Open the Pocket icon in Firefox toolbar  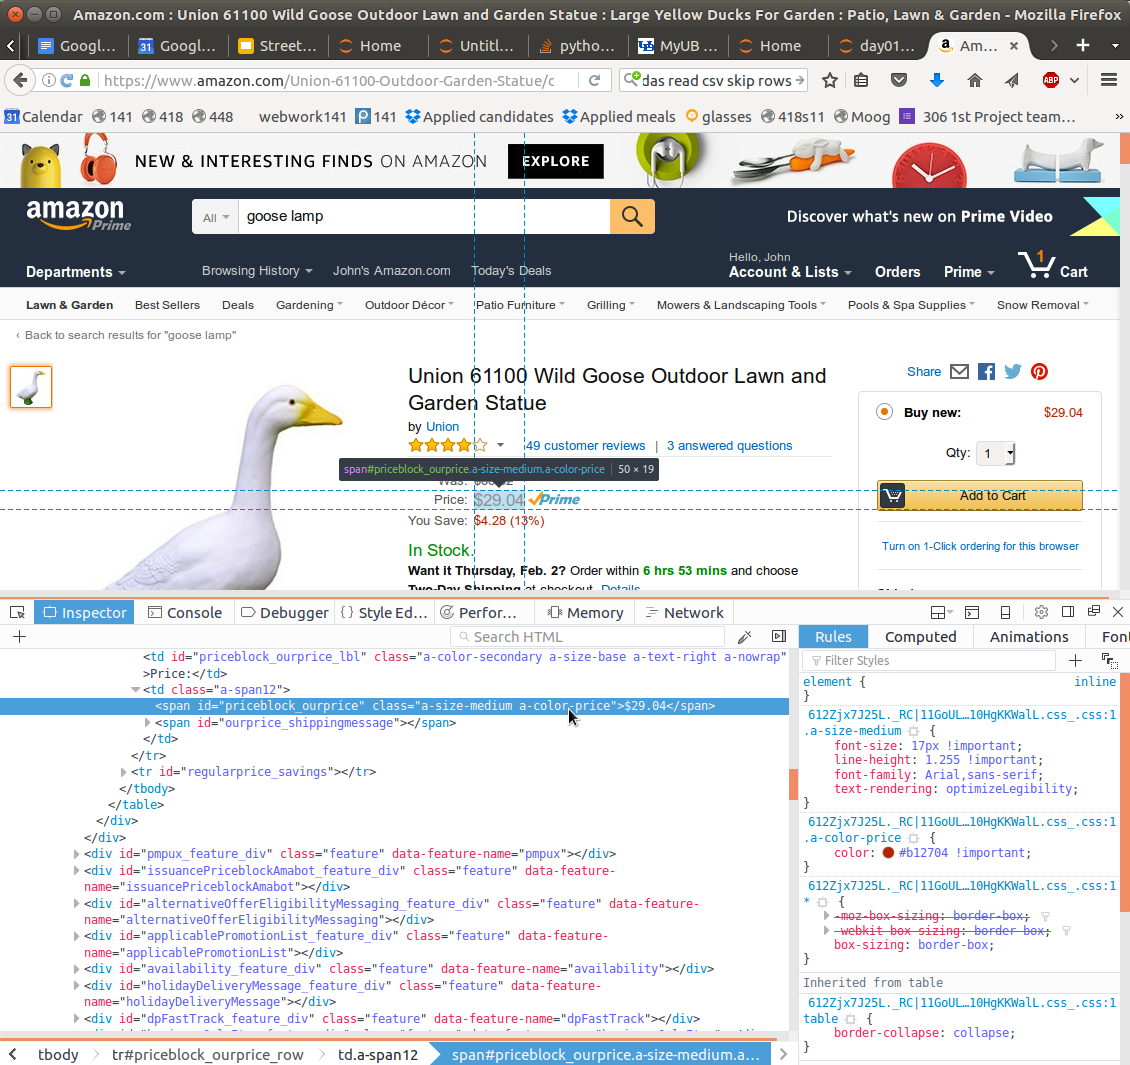pyautogui.click(x=898, y=81)
